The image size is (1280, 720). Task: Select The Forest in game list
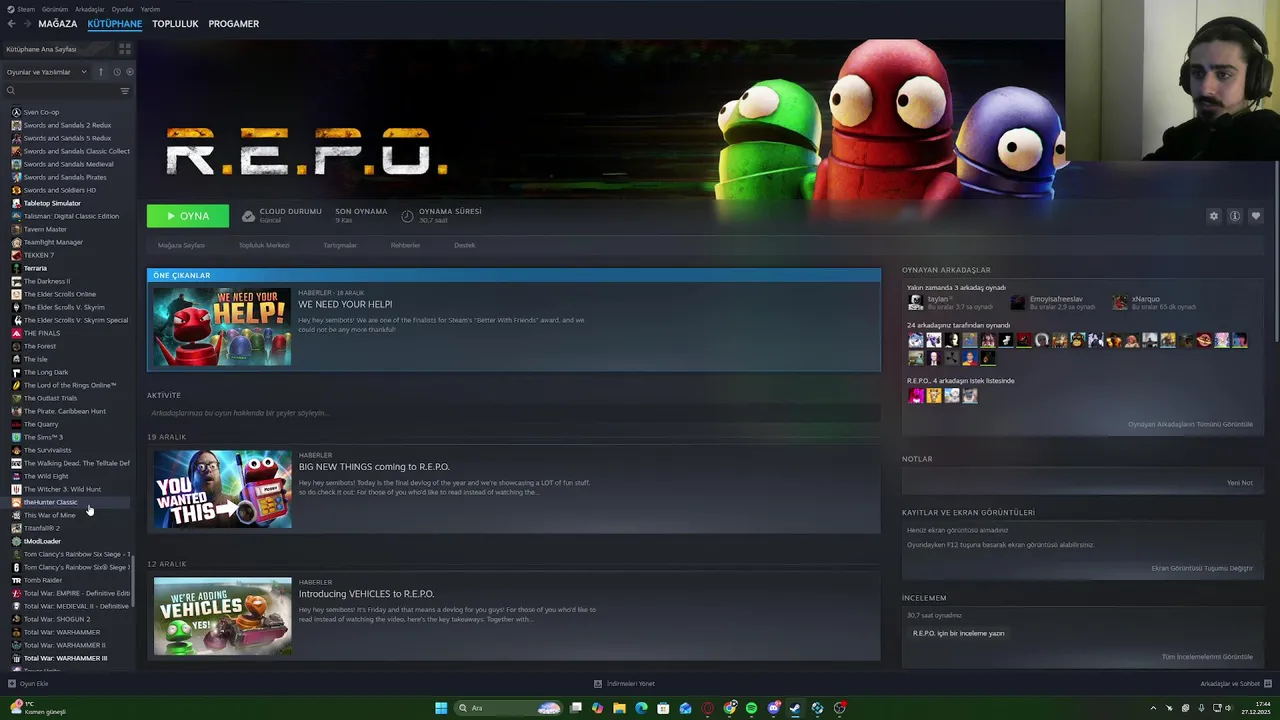pyautogui.click(x=39, y=346)
